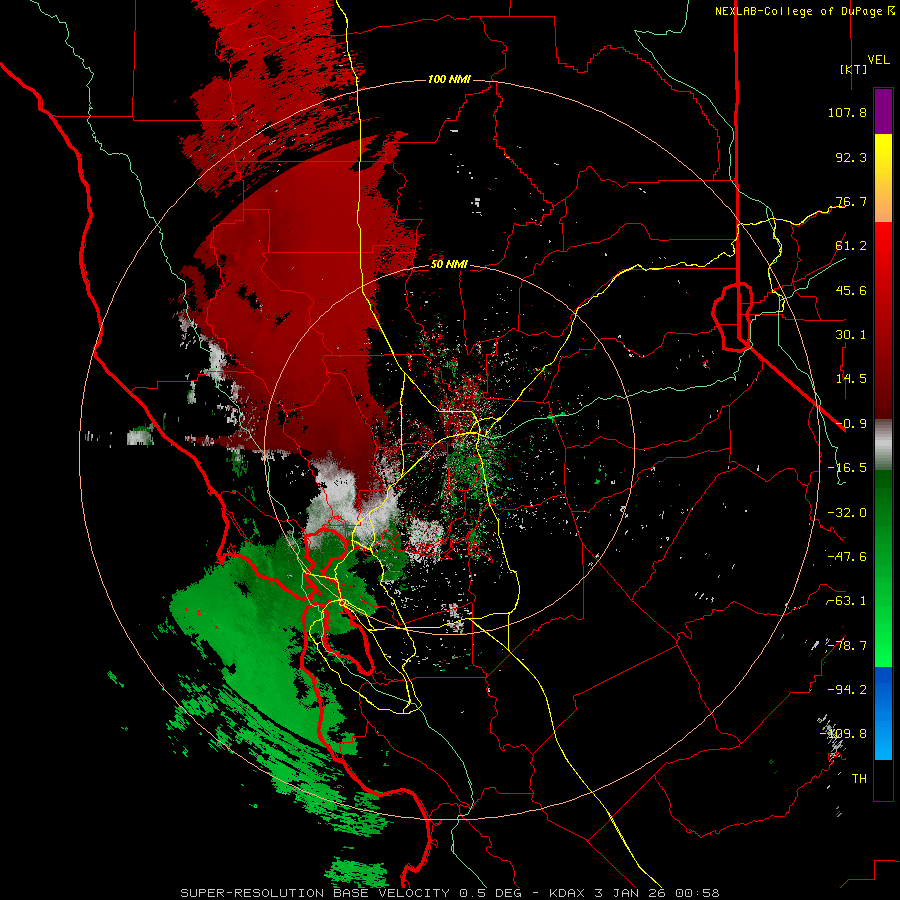Click the -63.1 scale value
Screen dimensions: 900x900
click(847, 601)
